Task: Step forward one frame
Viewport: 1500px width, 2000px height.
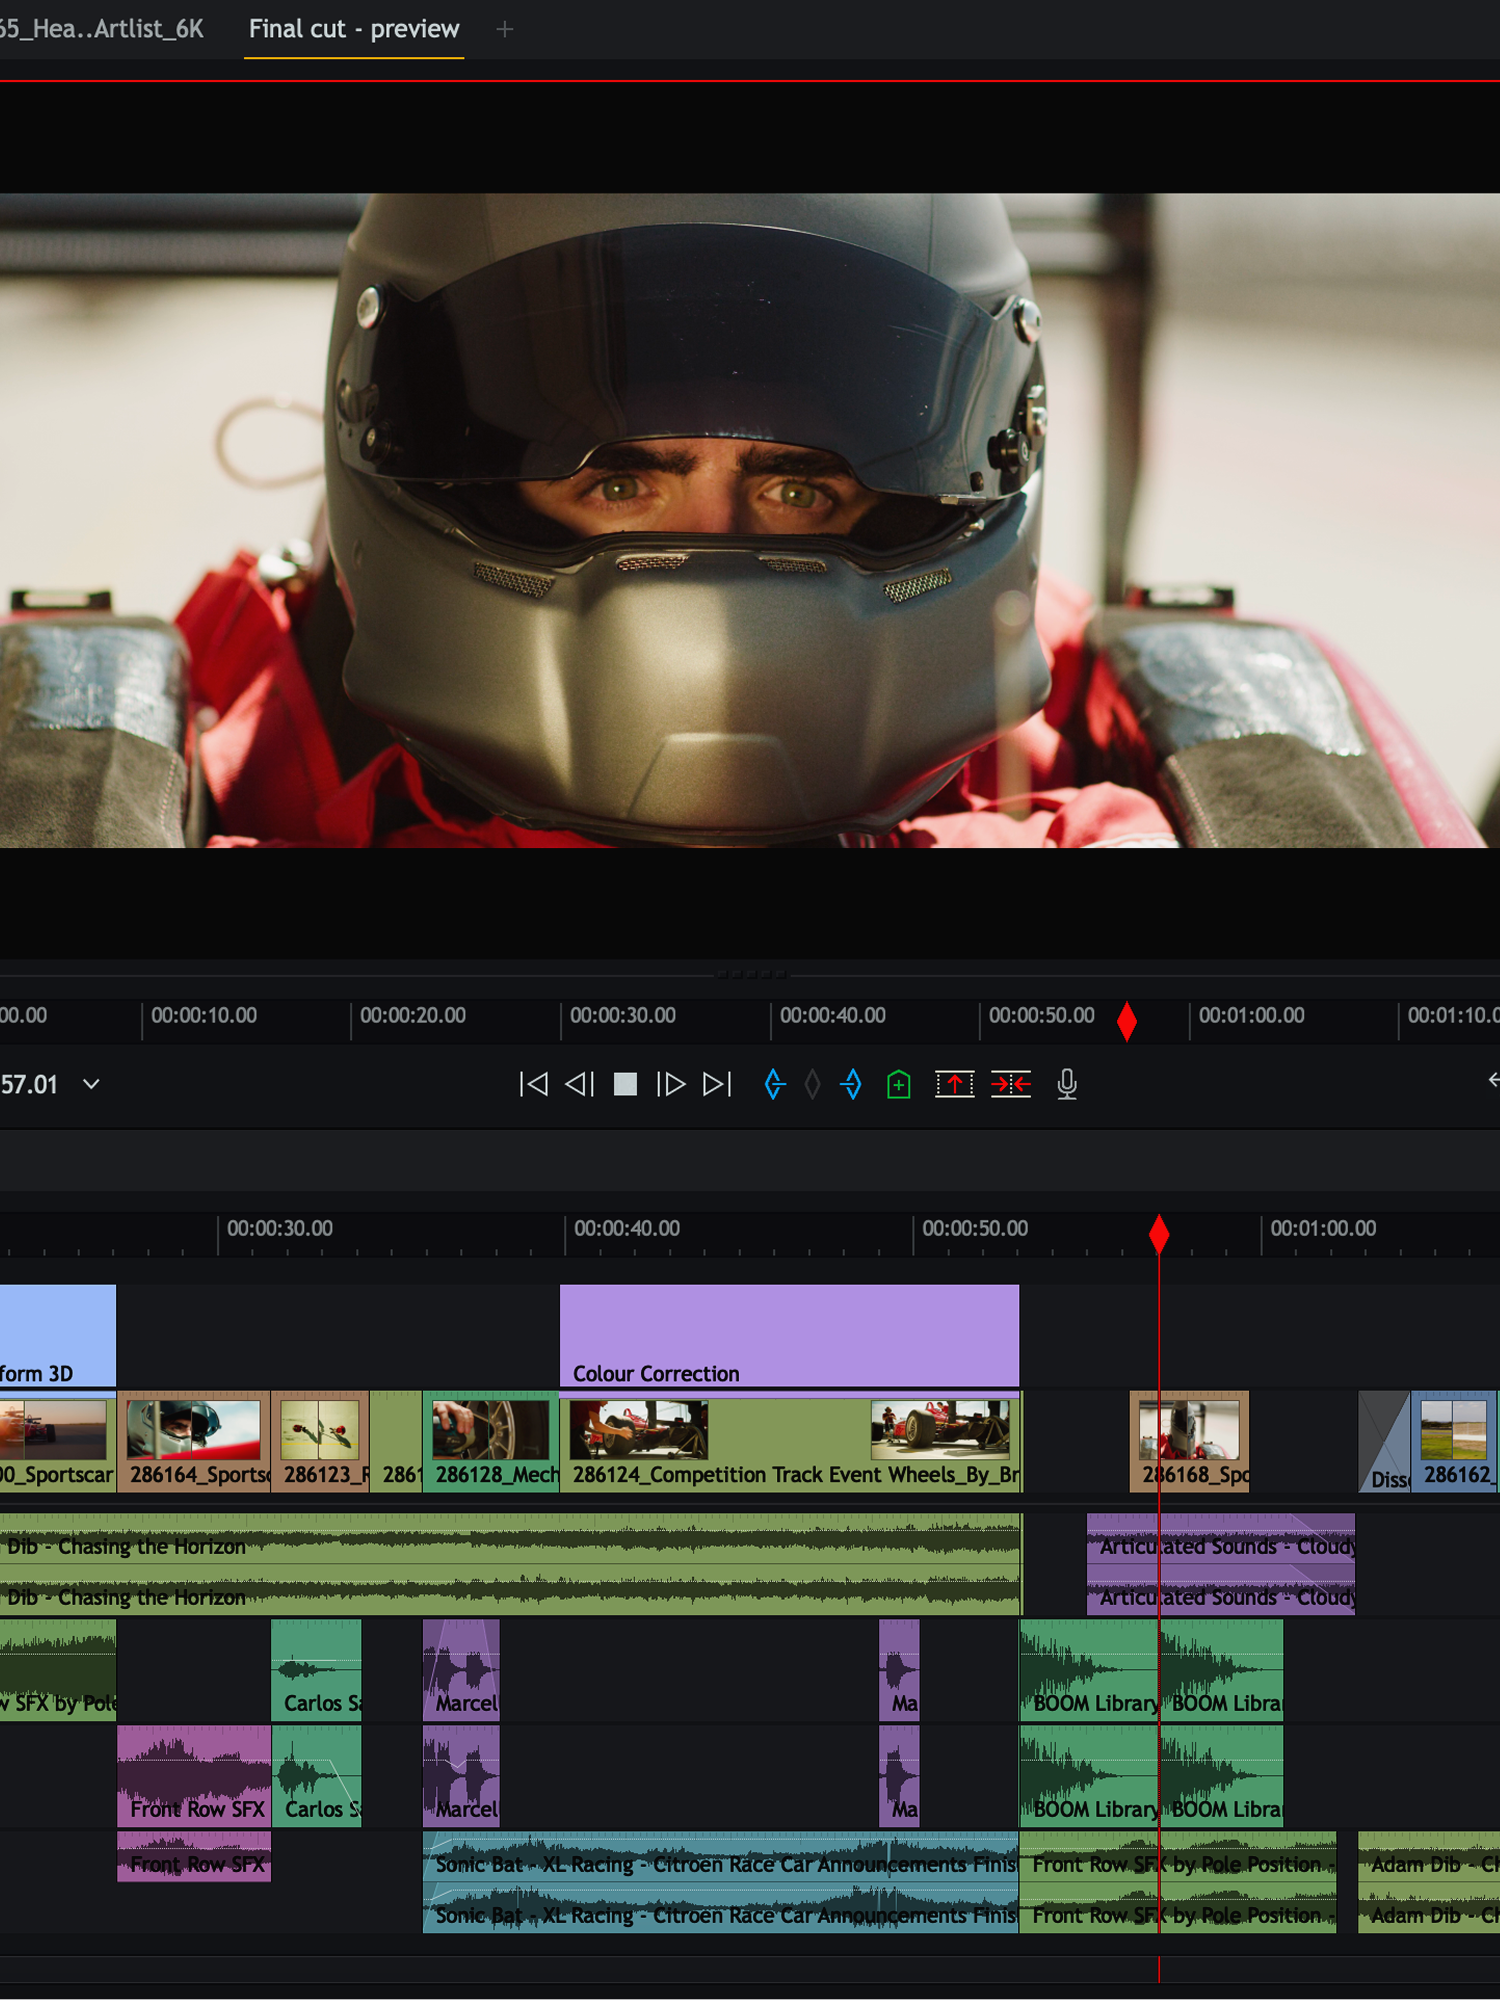Action: [671, 1084]
